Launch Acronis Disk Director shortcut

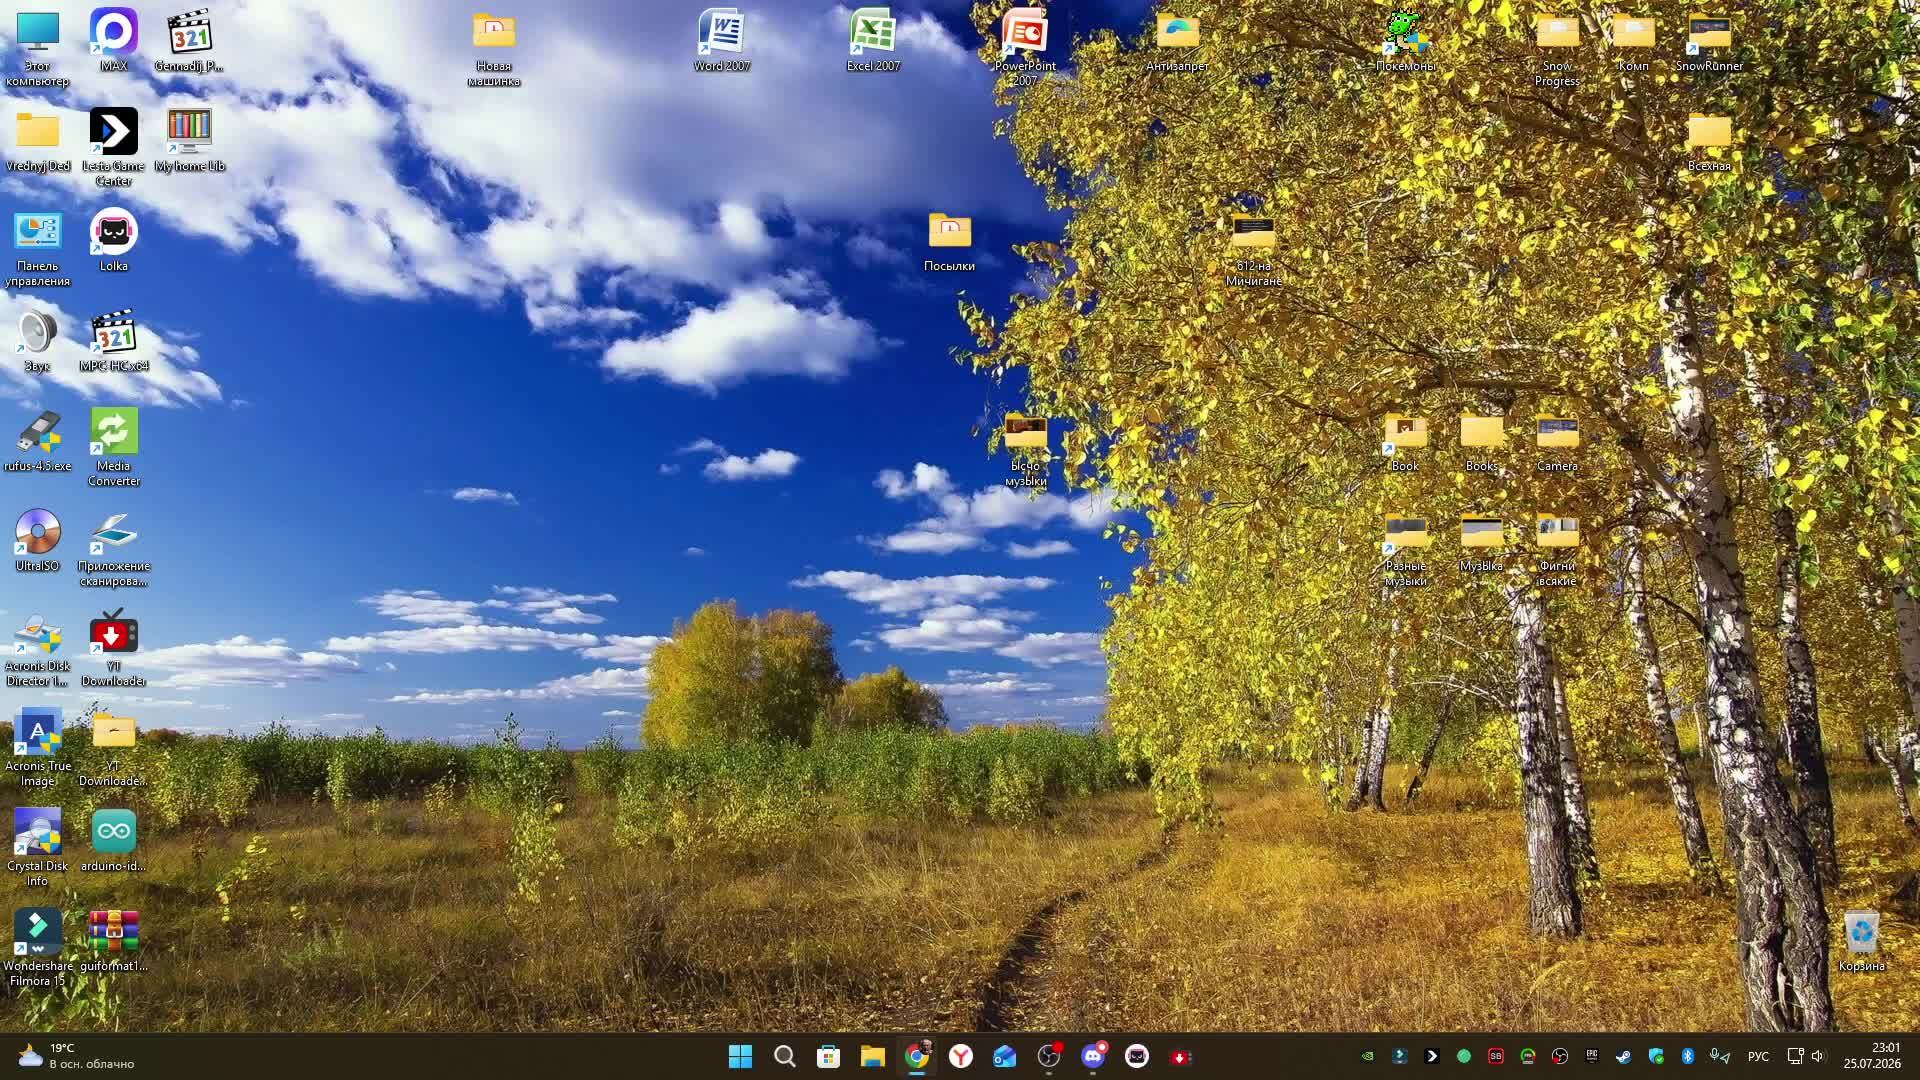pyautogui.click(x=38, y=648)
